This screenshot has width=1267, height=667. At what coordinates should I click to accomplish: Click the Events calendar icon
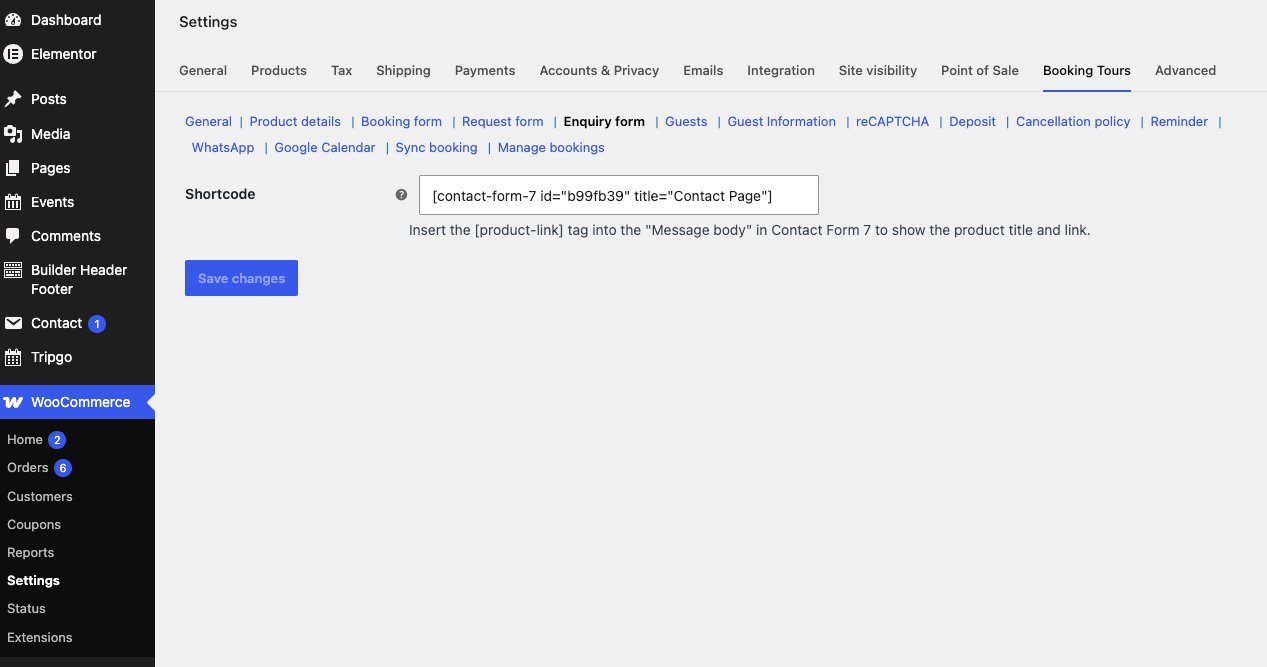pos(13,202)
